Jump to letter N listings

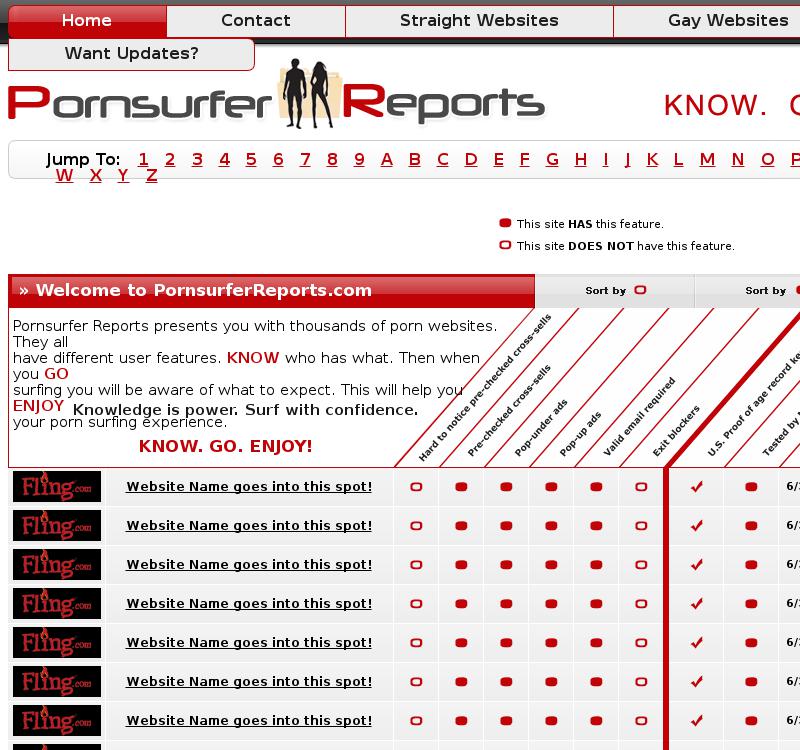(738, 160)
